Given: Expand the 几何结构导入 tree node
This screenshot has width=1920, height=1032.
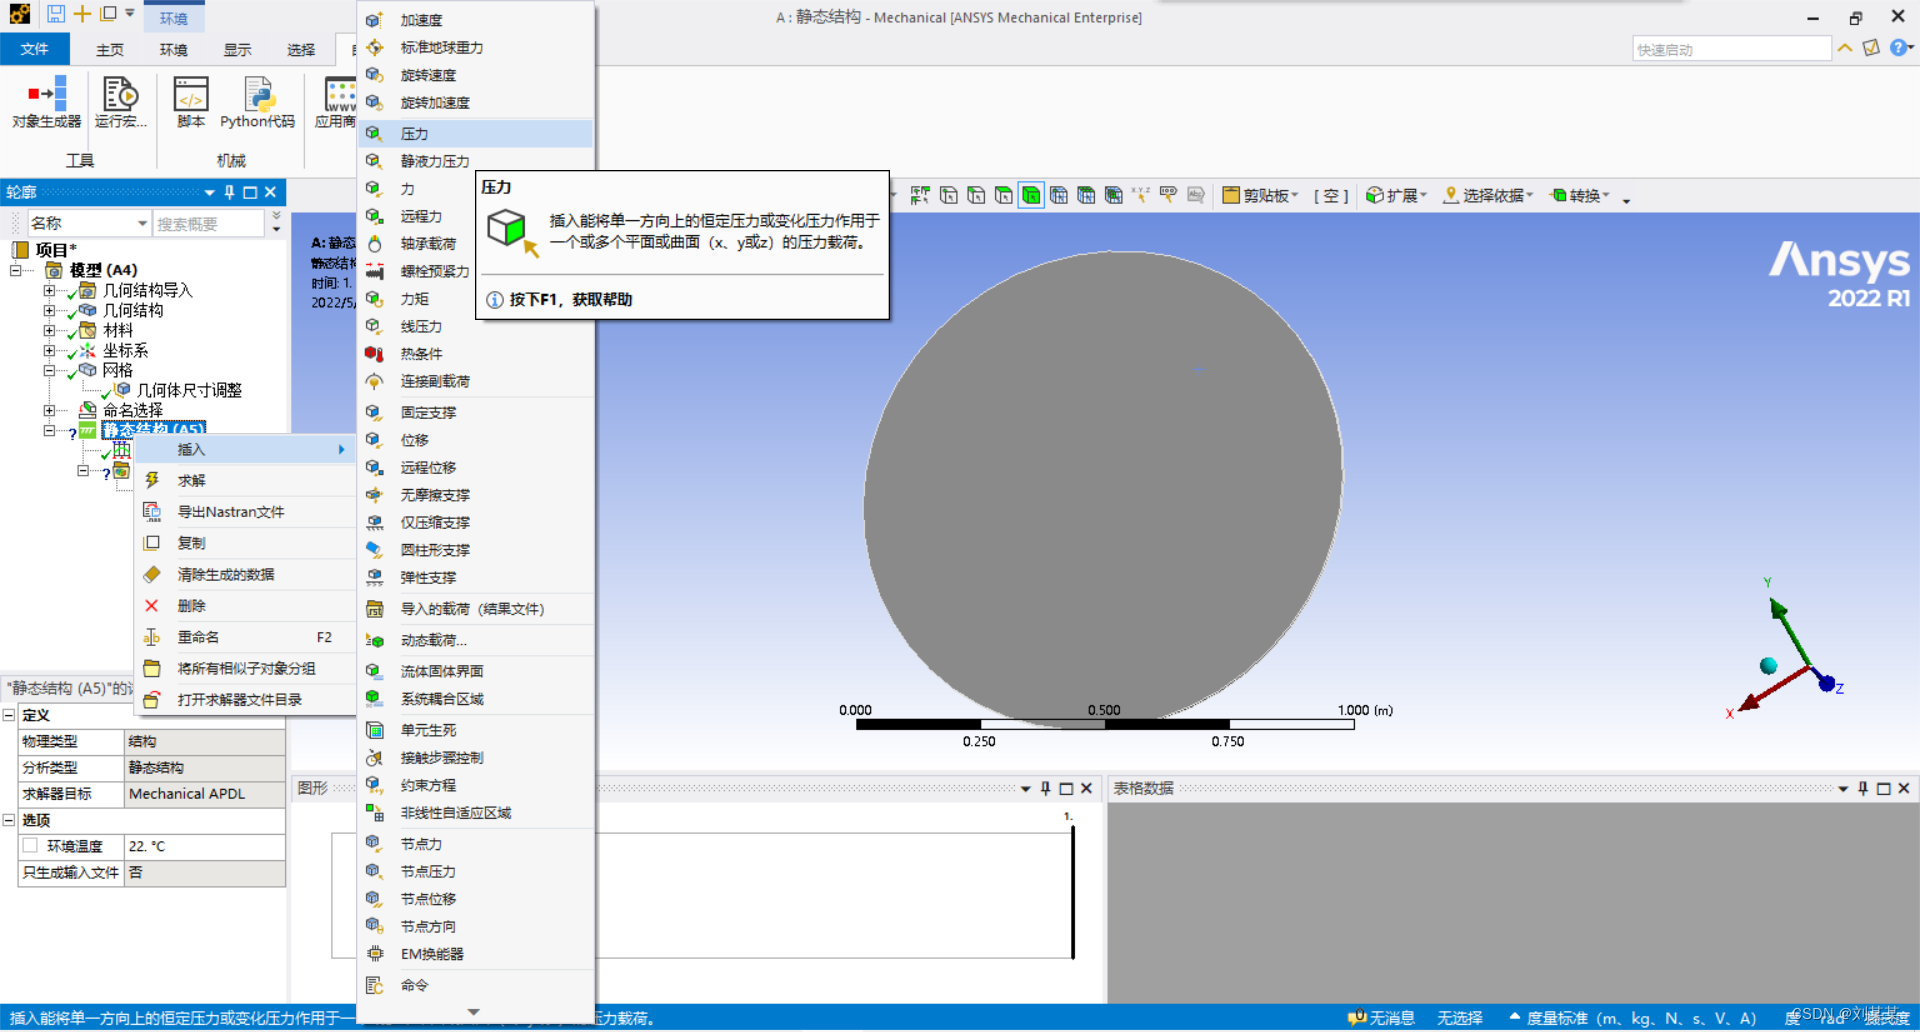Looking at the screenshot, I should point(49,291).
